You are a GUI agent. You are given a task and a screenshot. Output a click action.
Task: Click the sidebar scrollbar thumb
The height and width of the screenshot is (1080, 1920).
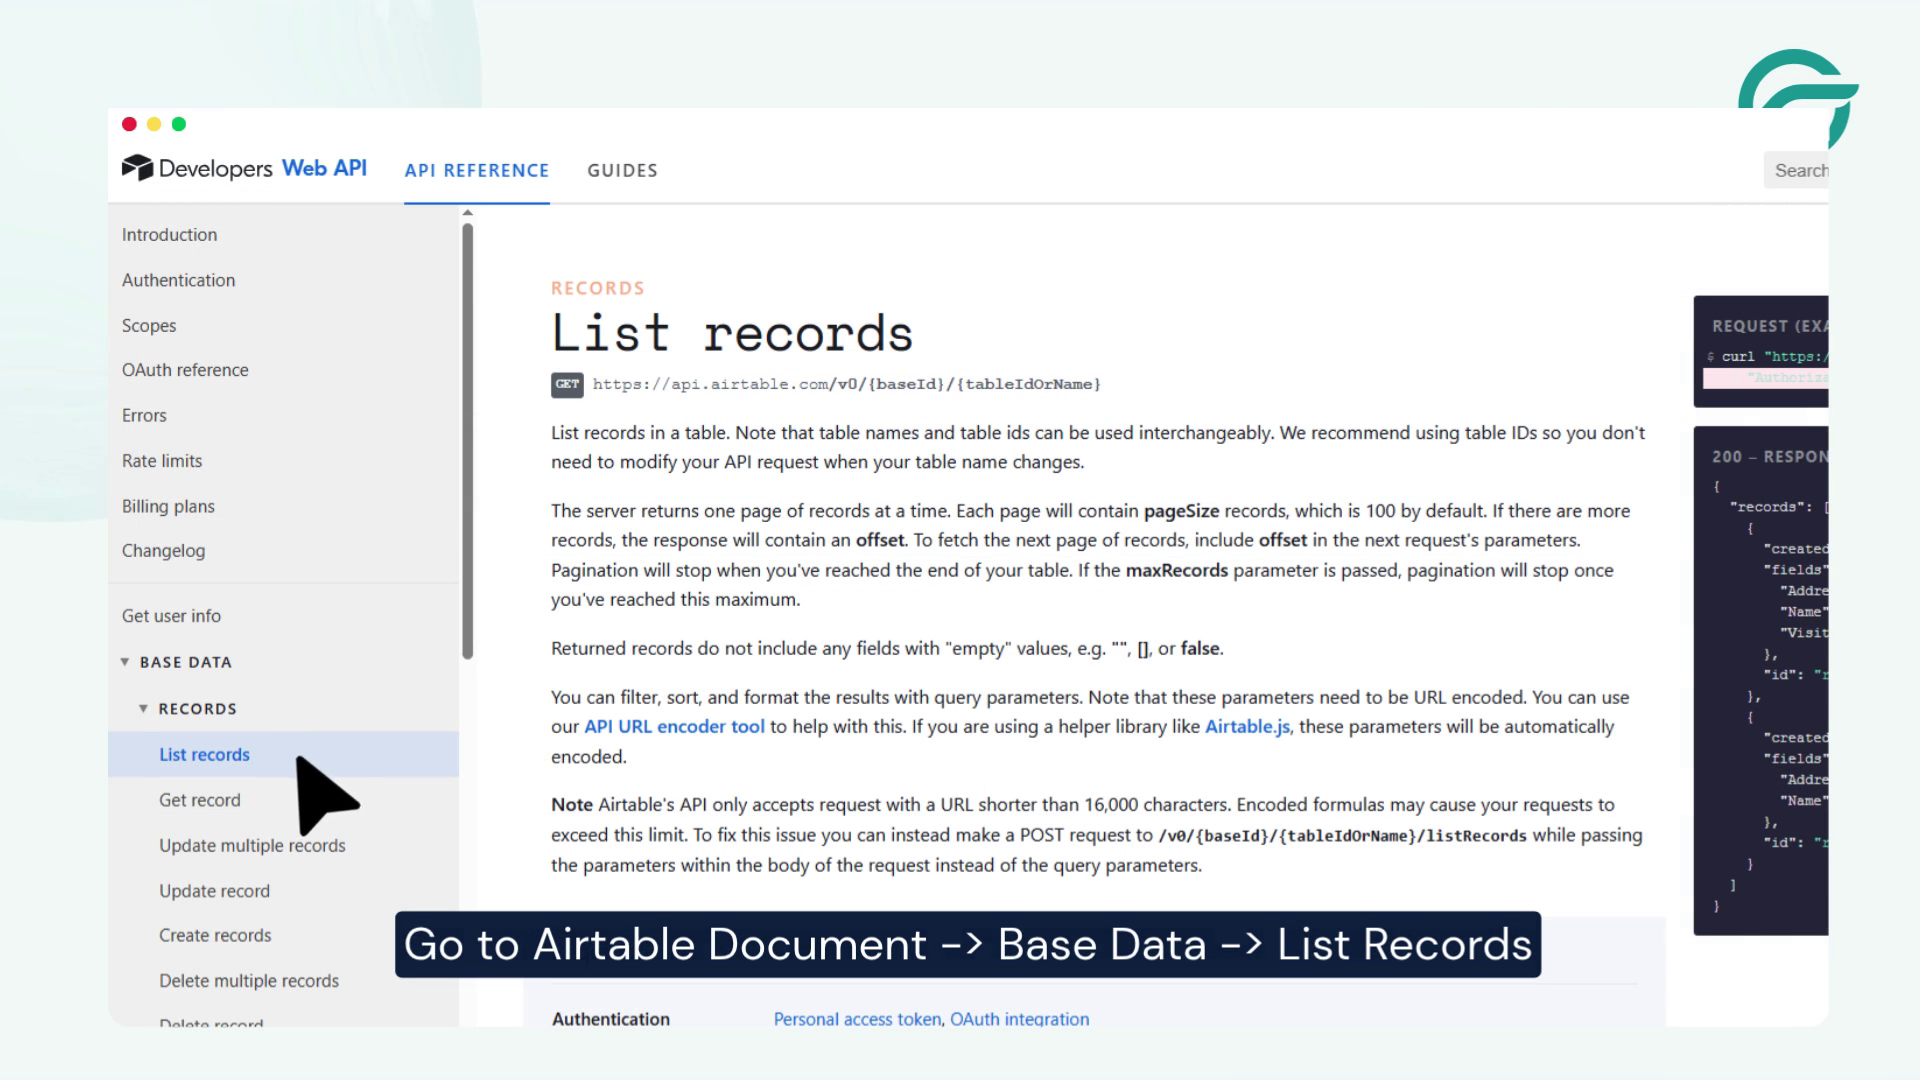(467, 440)
